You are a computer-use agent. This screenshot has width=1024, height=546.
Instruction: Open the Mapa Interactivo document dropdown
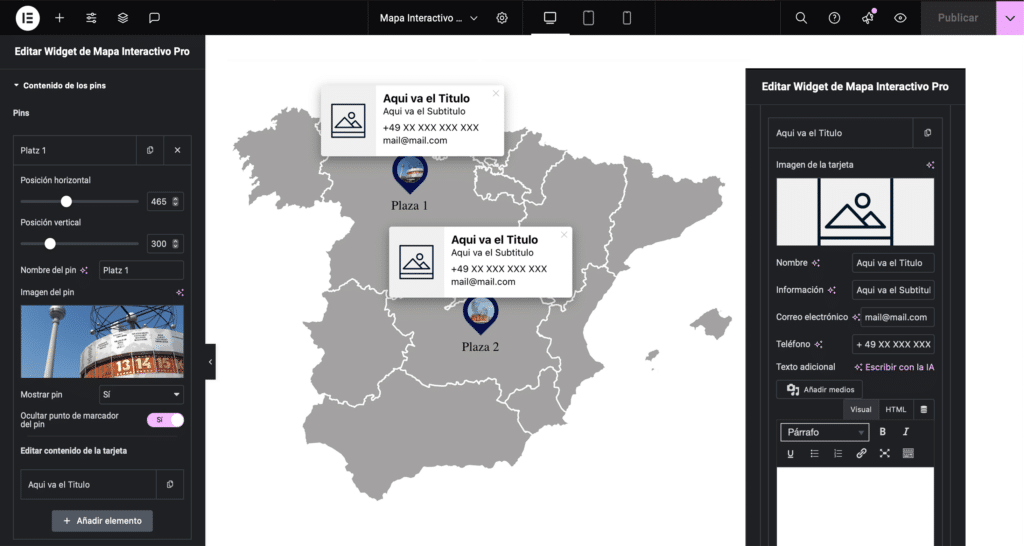[429, 18]
